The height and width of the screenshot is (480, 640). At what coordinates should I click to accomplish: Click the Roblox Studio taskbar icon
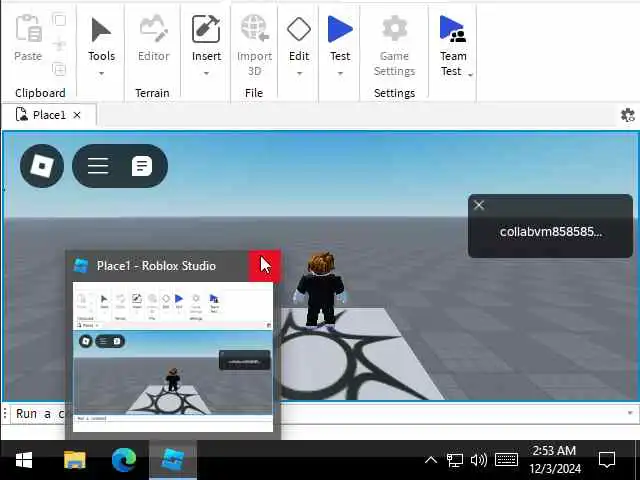point(173,460)
